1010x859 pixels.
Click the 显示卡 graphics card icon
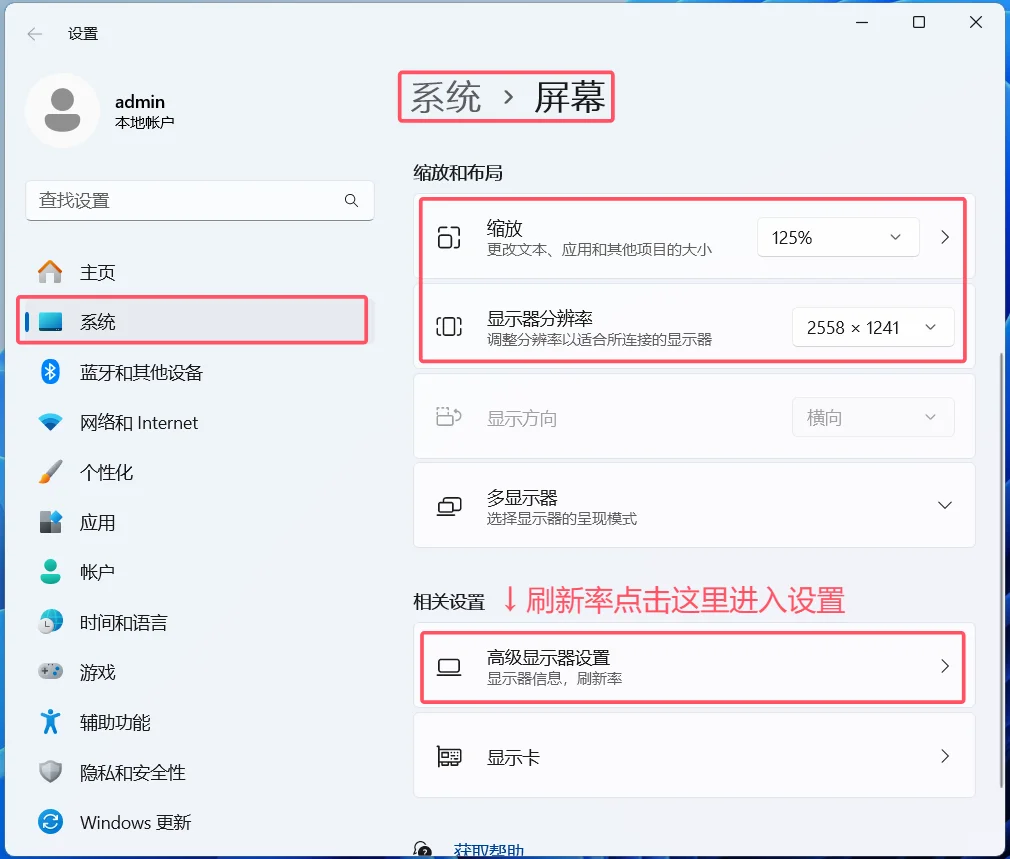pyautogui.click(x=448, y=757)
